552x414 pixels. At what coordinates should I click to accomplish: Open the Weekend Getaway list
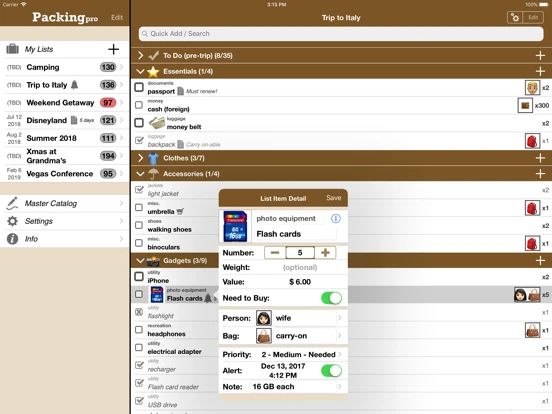pyautogui.click(x=65, y=103)
